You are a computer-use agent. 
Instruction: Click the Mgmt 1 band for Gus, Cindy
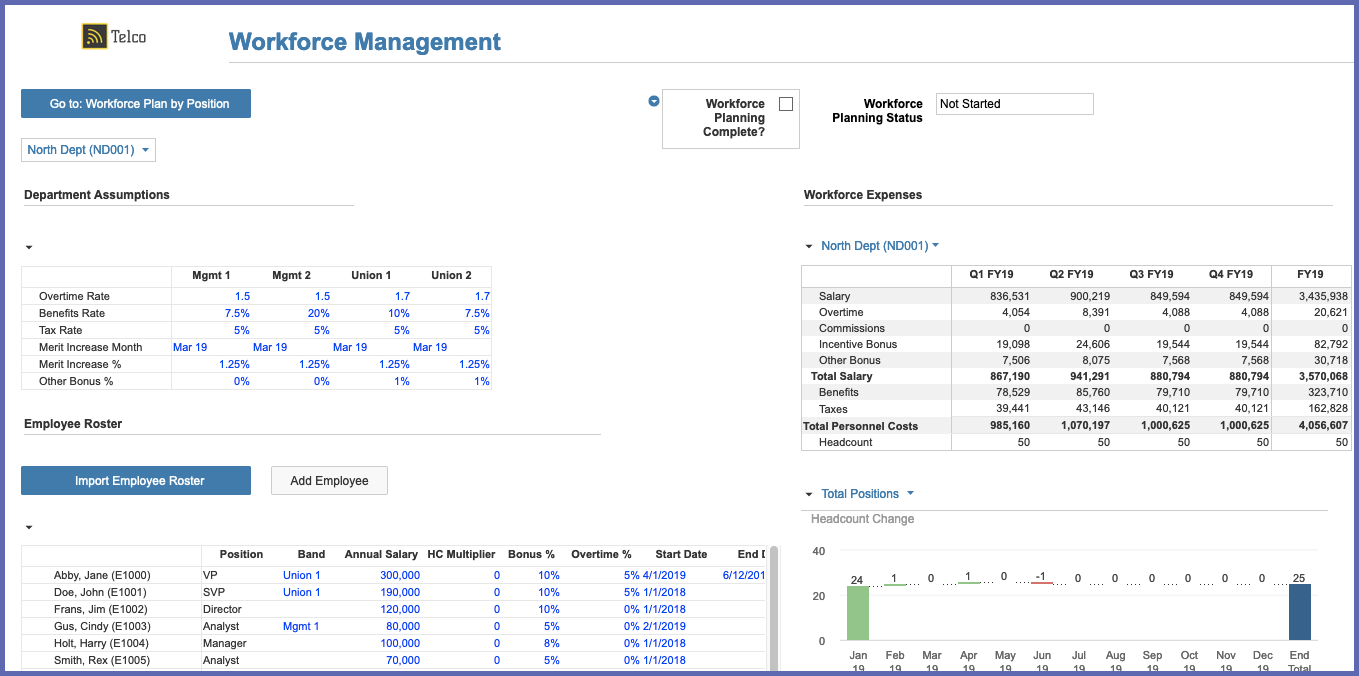(302, 626)
